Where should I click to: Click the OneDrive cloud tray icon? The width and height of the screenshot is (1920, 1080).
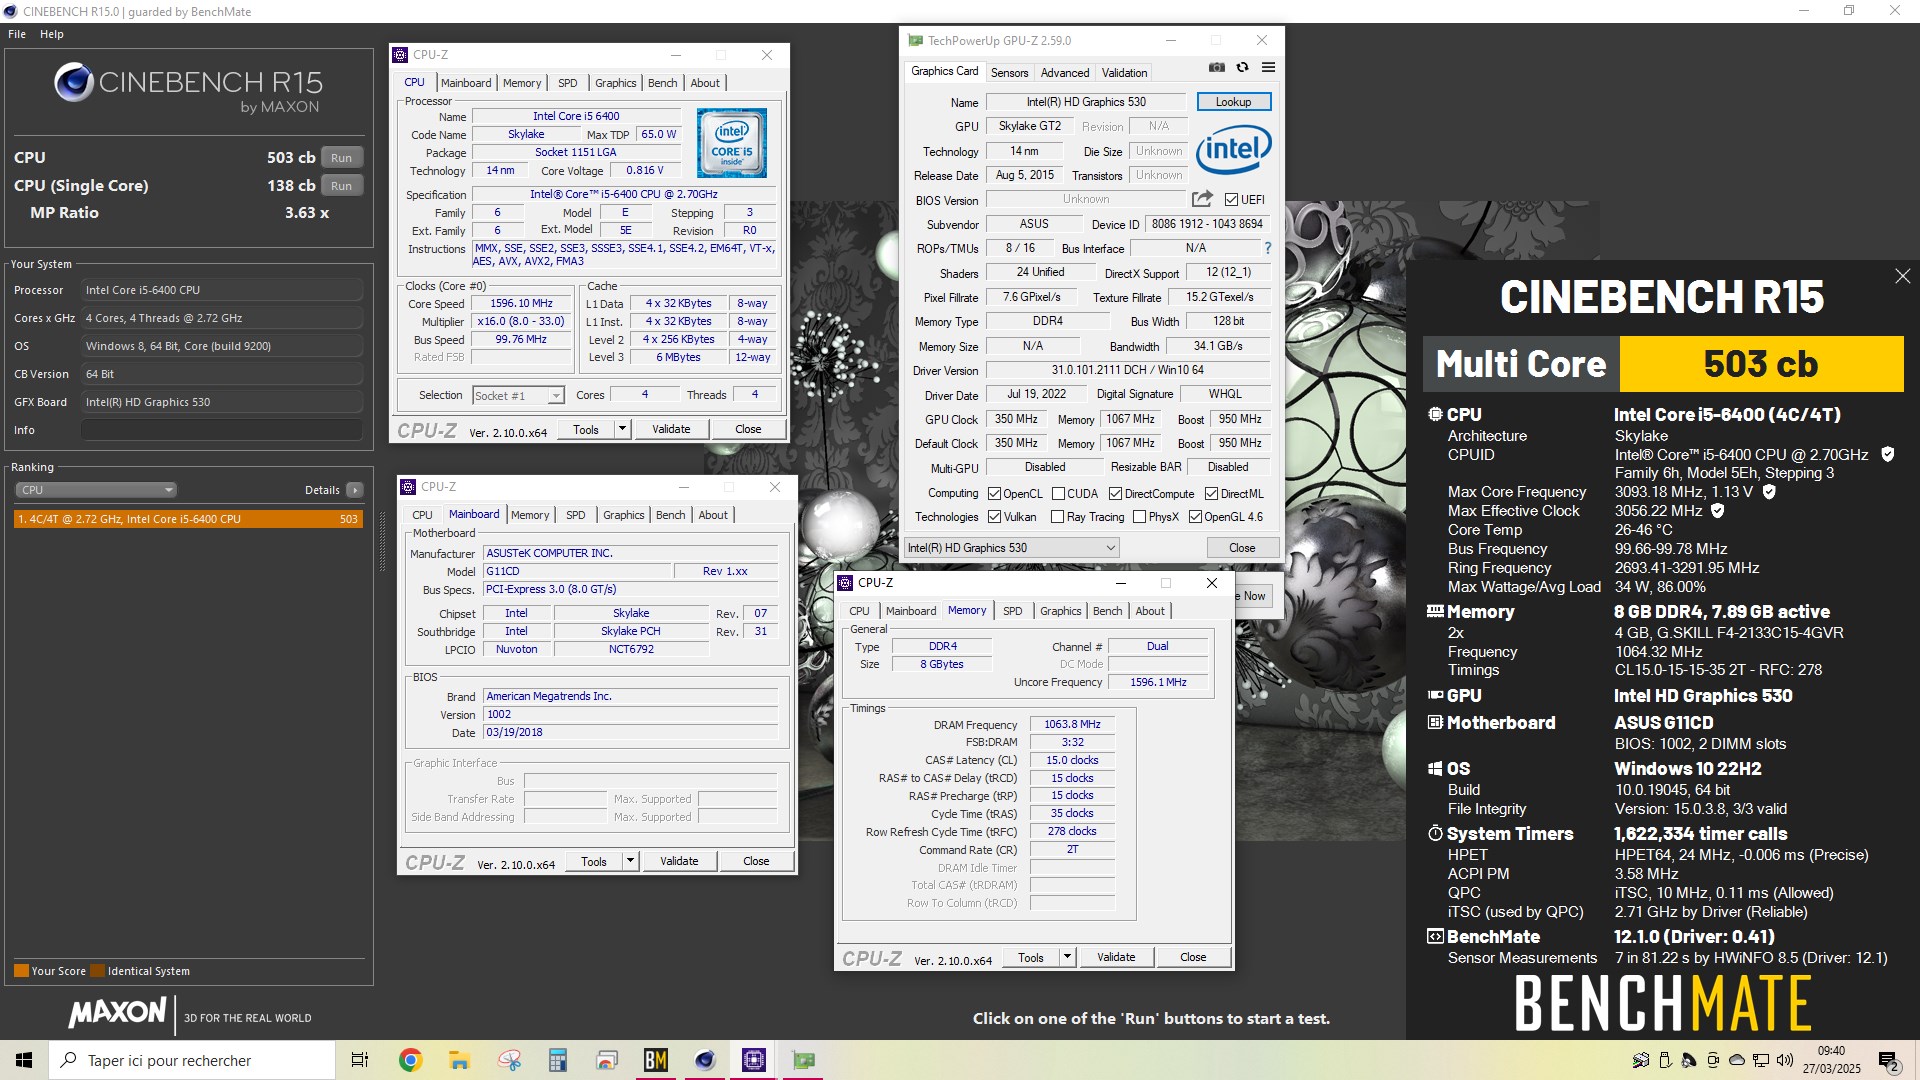tap(1737, 1060)
